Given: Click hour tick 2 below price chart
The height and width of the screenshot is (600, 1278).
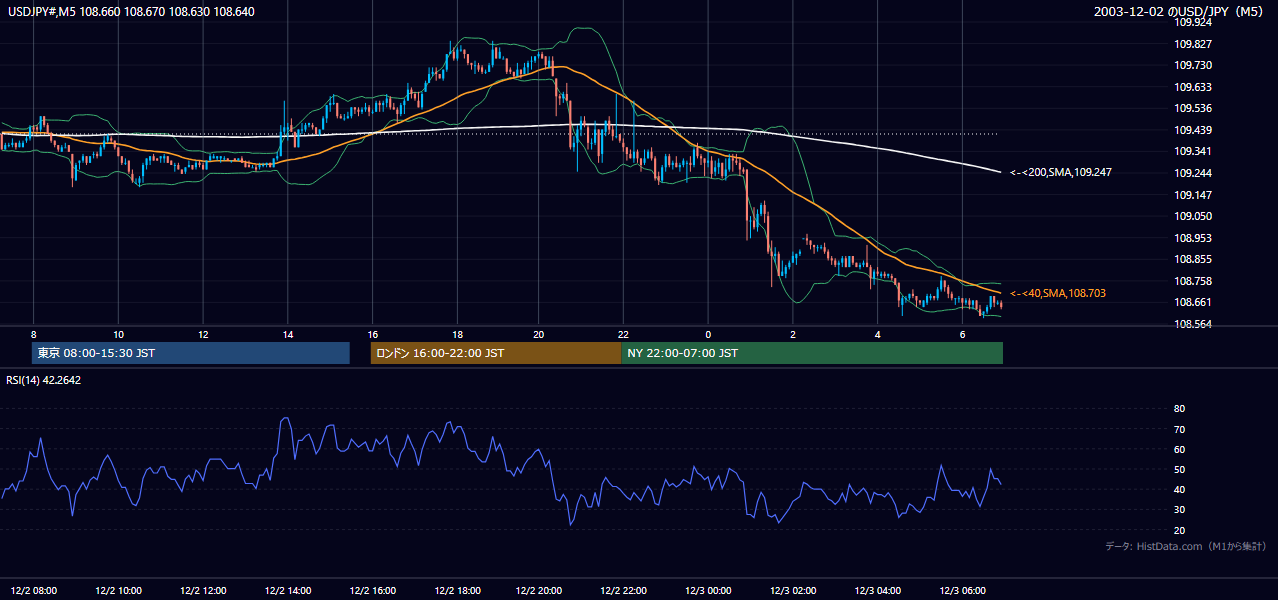Looking at the screenshot, I should point(792,334).
